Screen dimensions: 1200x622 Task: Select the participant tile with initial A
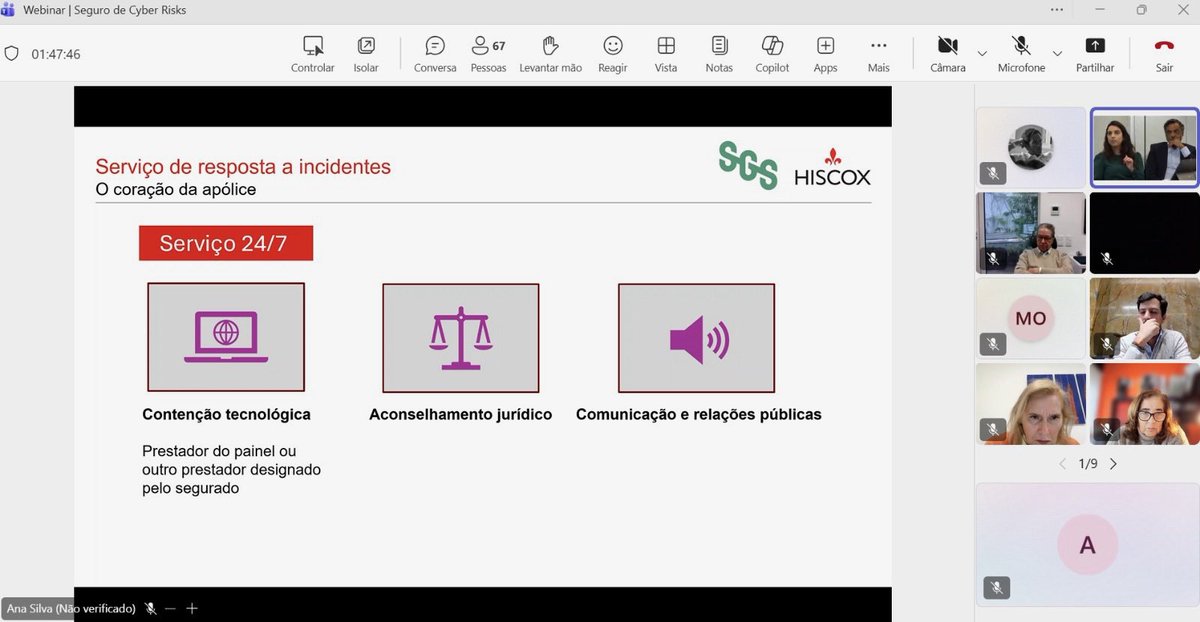click(x=1087, y=545)
